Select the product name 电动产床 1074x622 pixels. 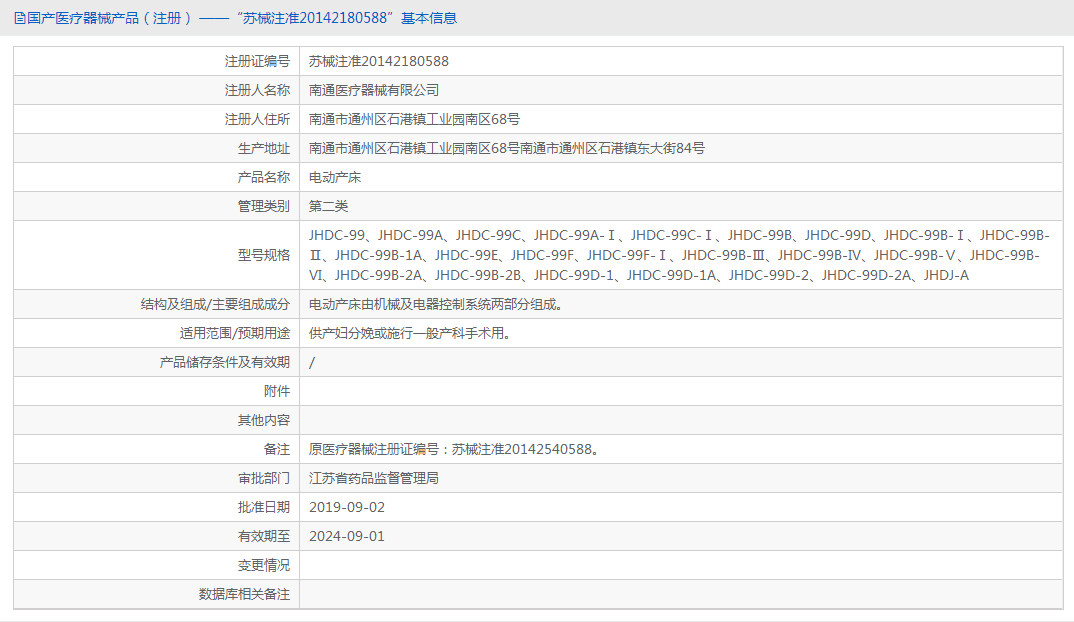(x=335, y=177)
